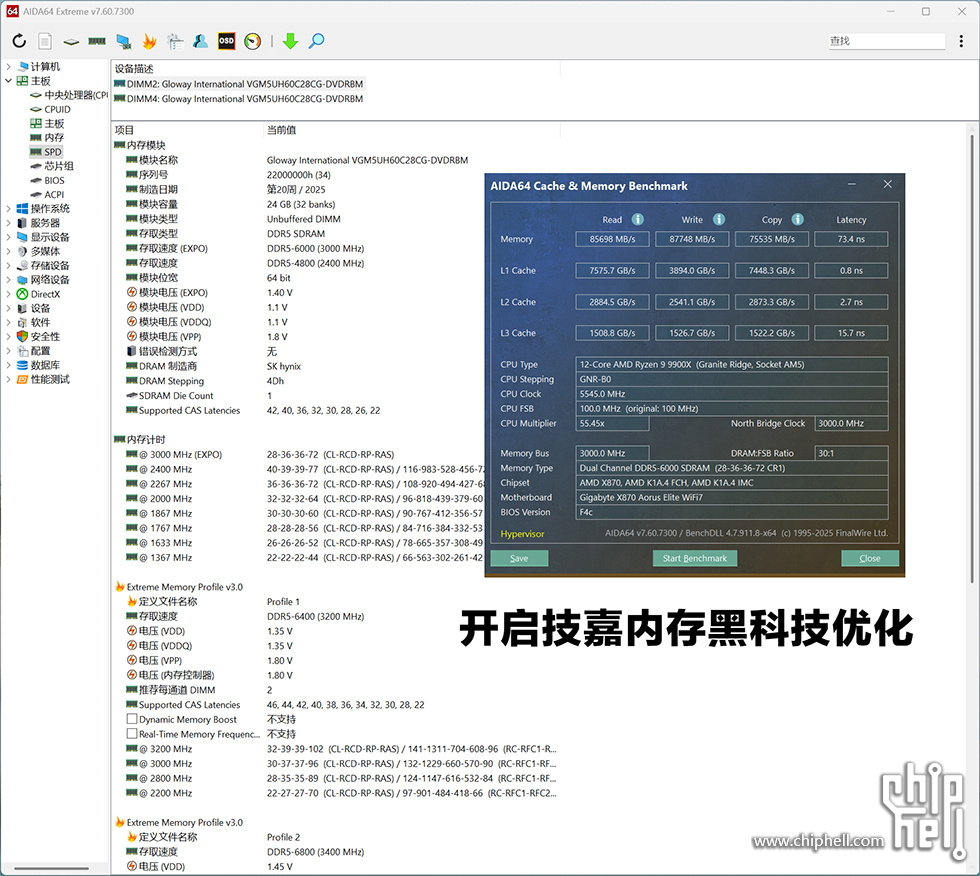Select CPUID in the tree

pyautogui.click(x=51, y=109)
